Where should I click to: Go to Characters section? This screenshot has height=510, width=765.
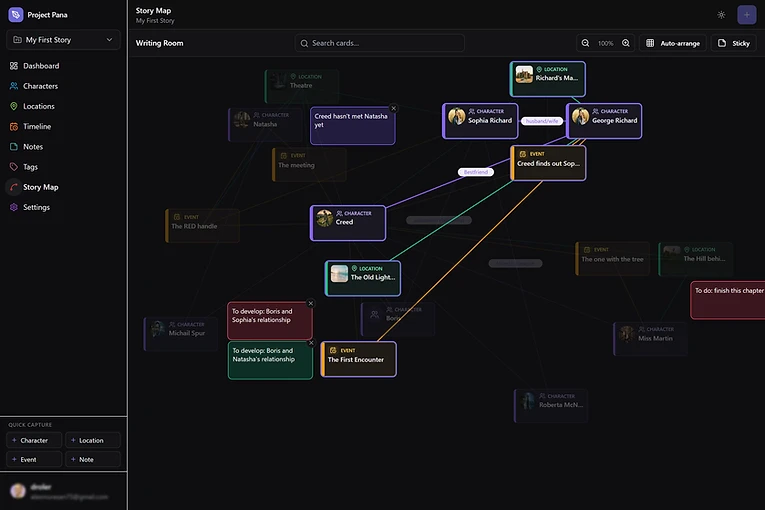[40, 86]
